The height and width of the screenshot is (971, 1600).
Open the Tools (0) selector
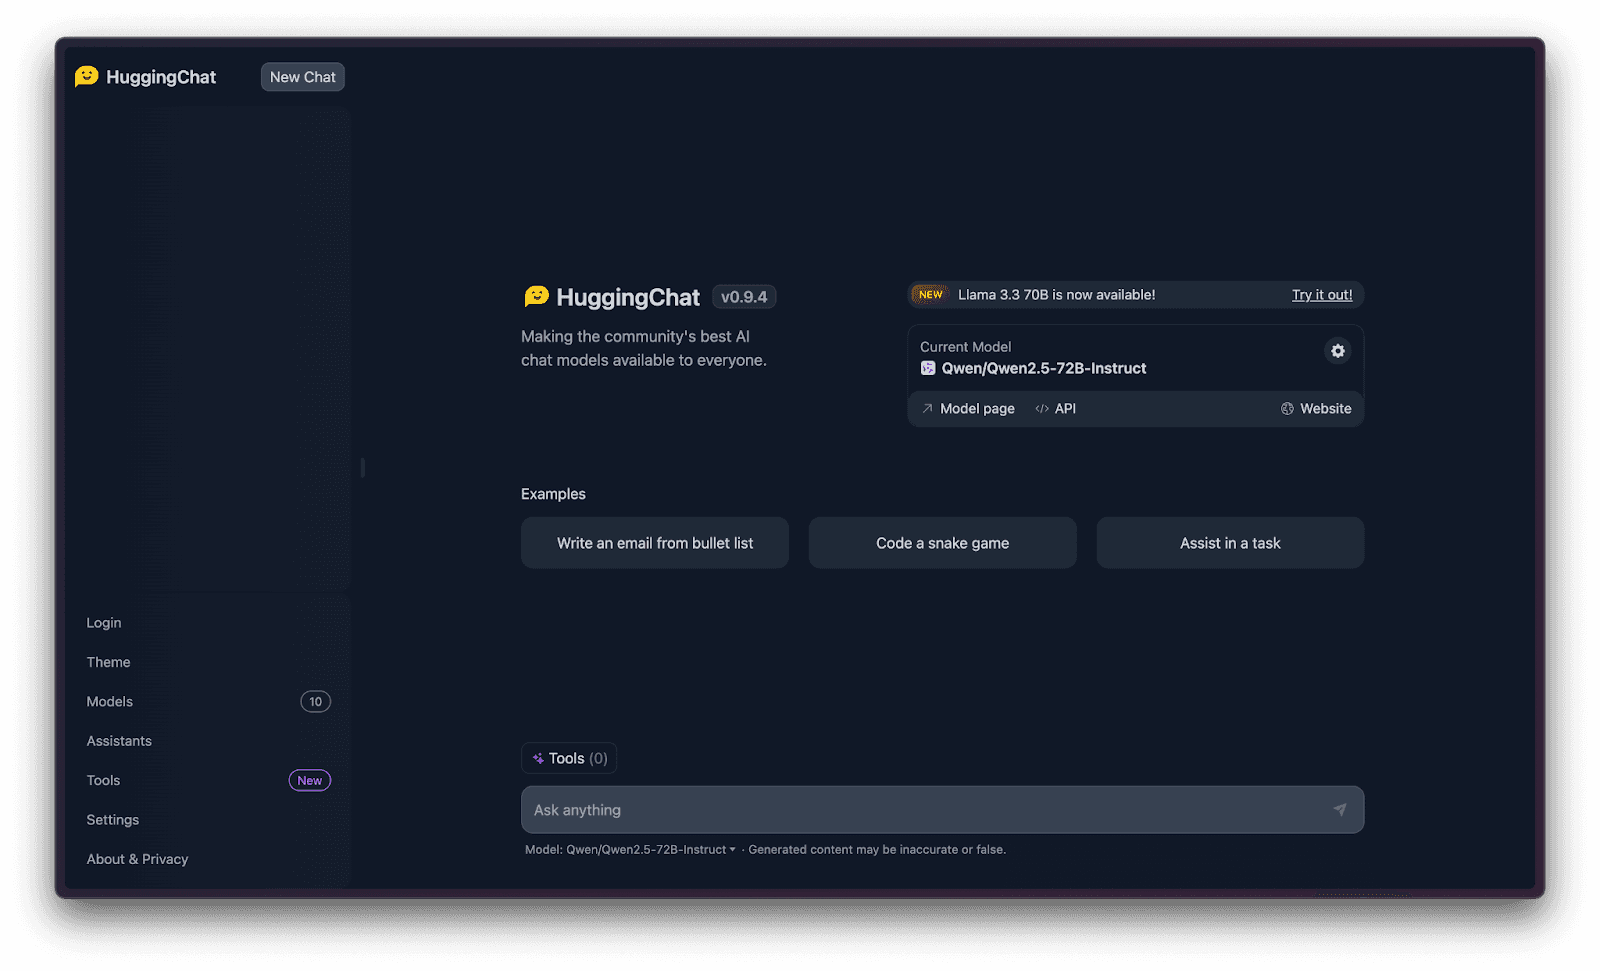[x=569, y=758]
